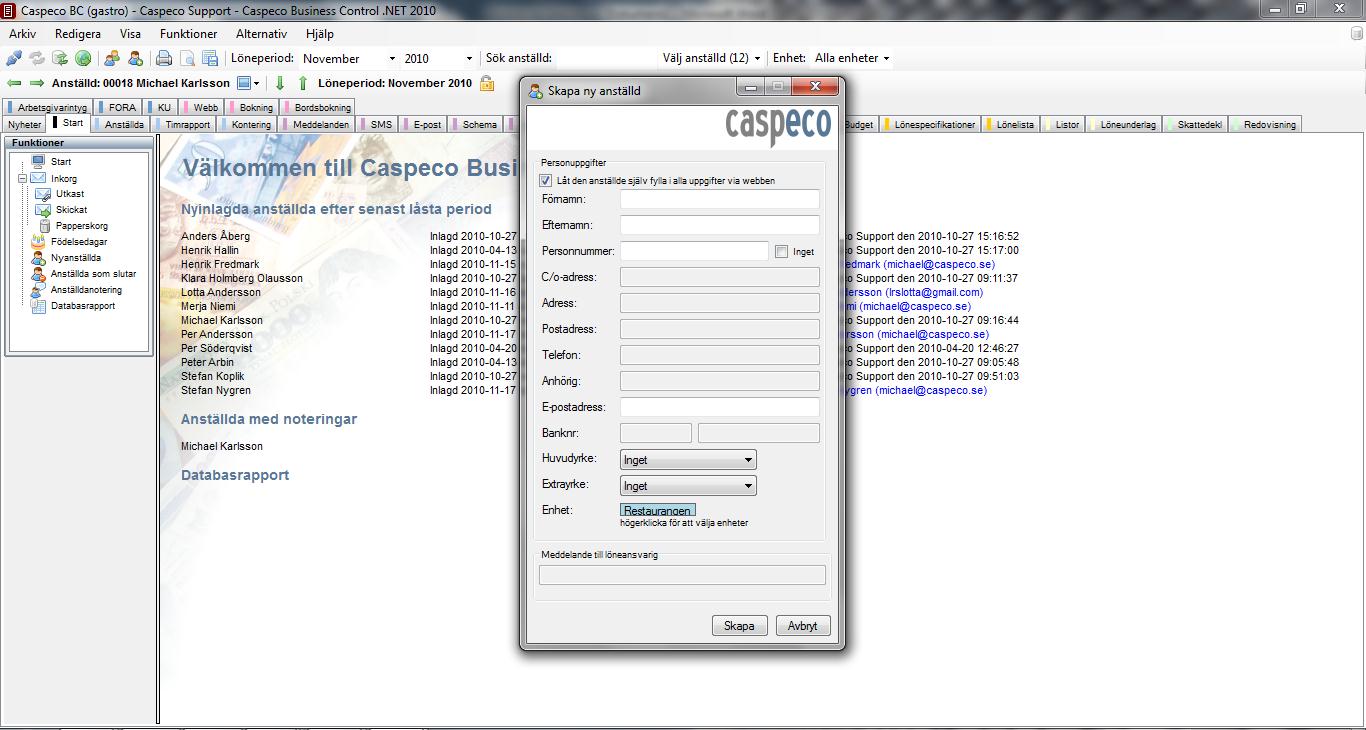
Task: Click Klara Holmberg Olausson in employee list
Action: tap(242, 278)
